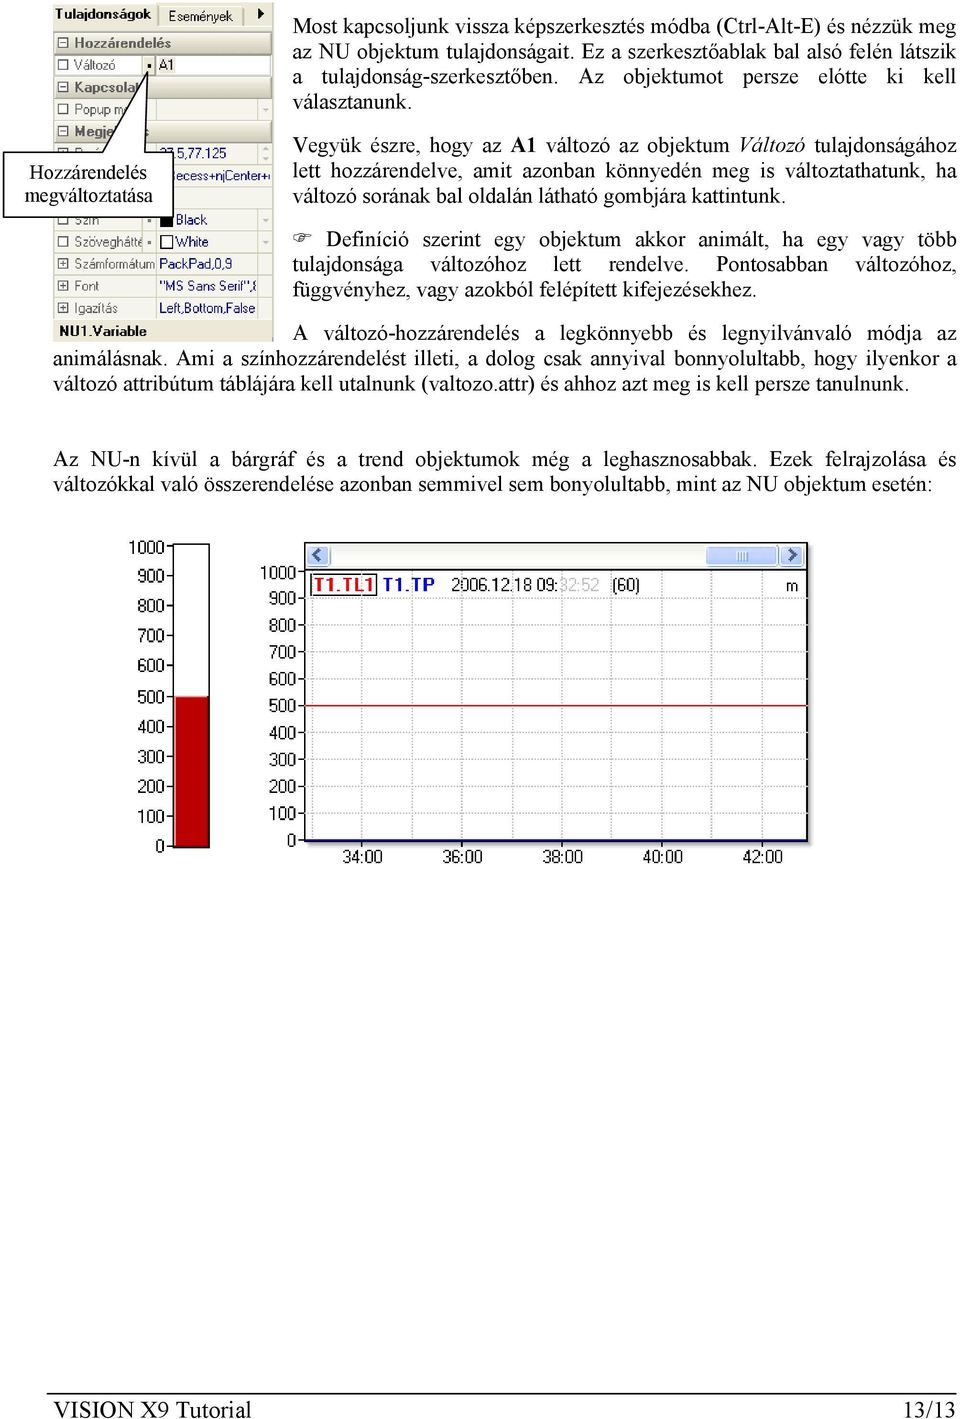This screenshot has width=960, height=1419.
Task: Pick the Black color swatch
Action: [167, 220]
